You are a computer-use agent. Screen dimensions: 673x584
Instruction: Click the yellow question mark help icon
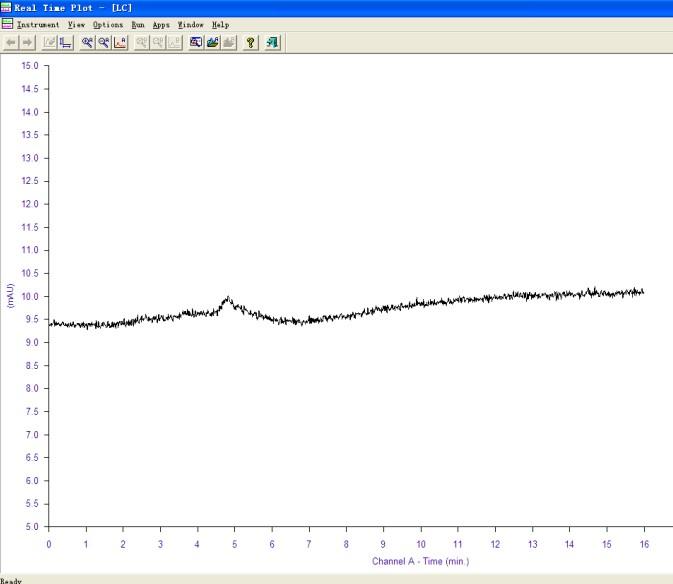[251, 42]
